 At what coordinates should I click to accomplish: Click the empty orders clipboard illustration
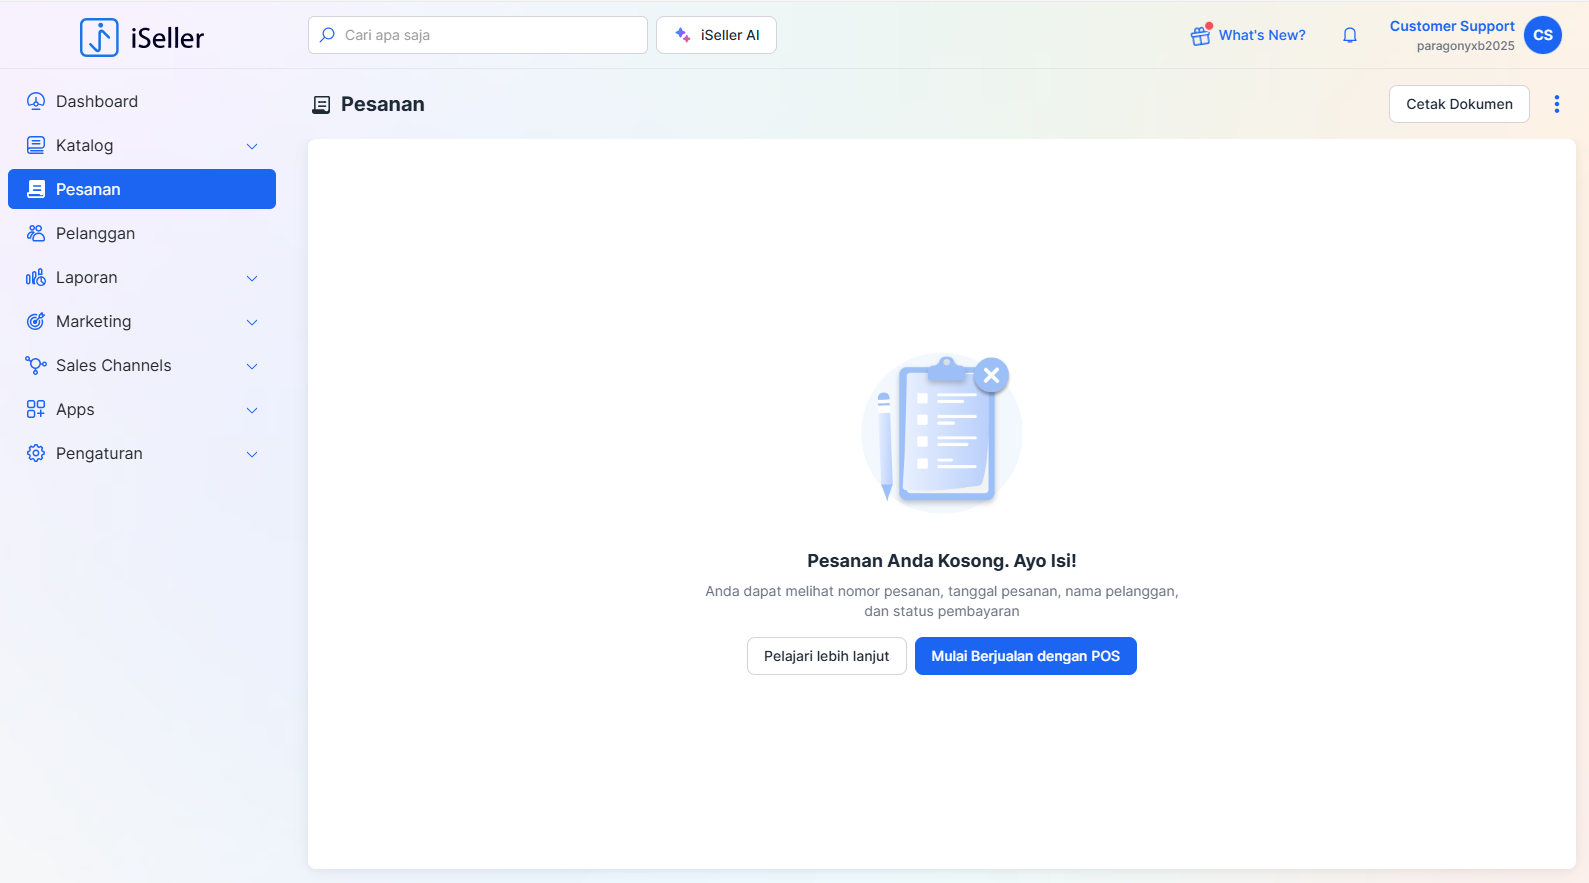(x=941, y=432)
